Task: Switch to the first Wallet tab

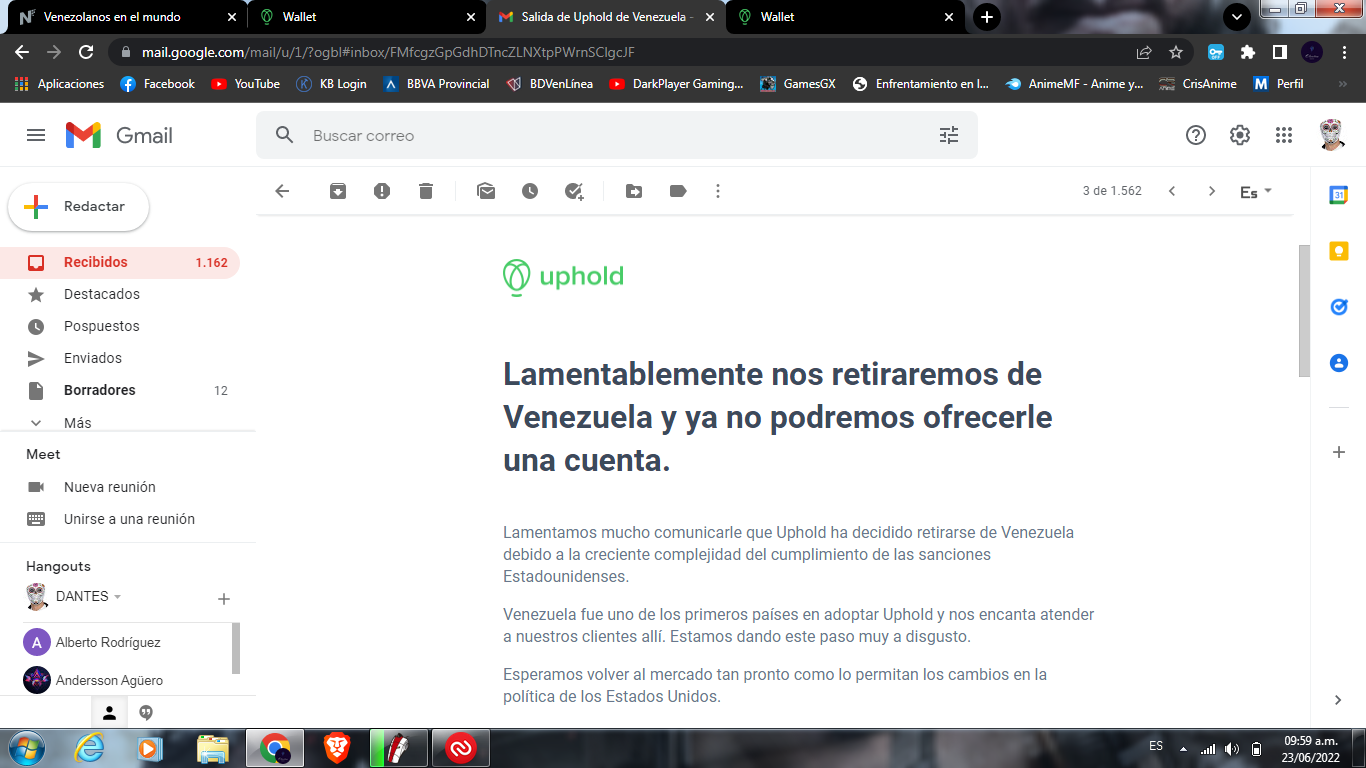Action: pyautogui.click(x=367, y=17)
